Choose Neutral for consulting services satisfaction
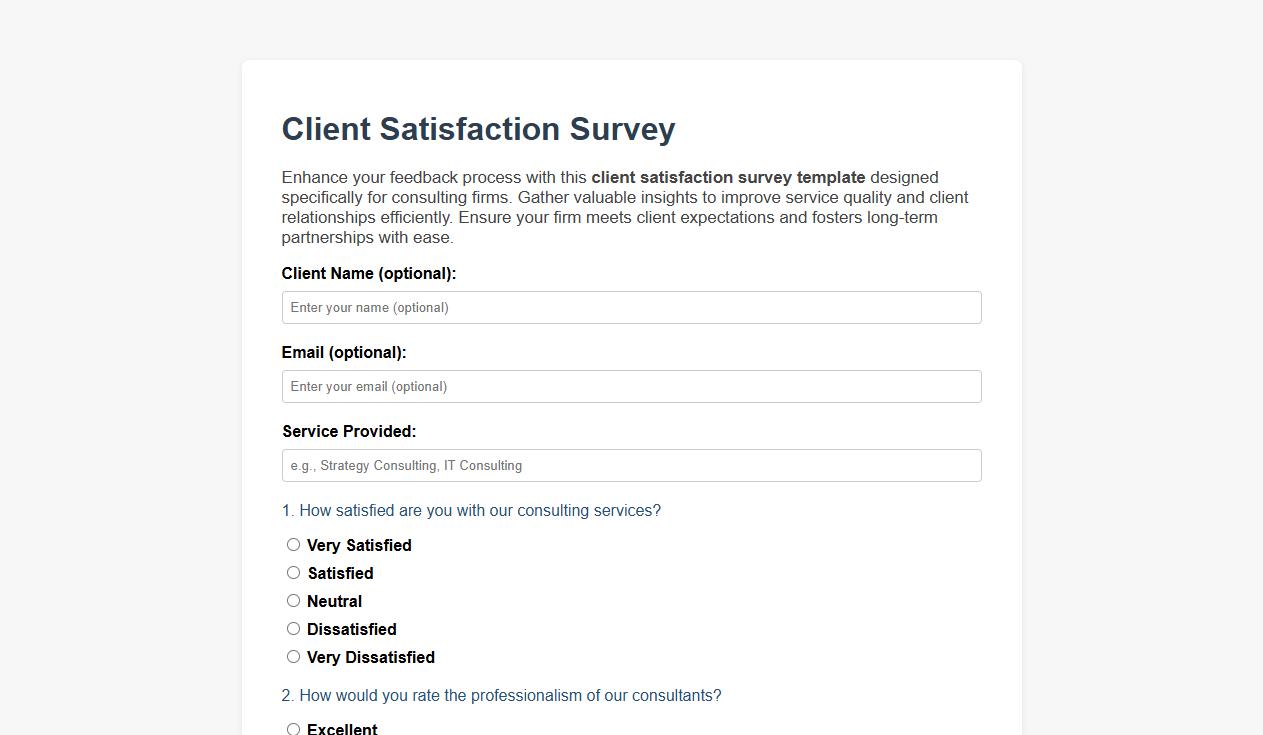This screenshot has height=735, width=1263. (x=293, y=600)
